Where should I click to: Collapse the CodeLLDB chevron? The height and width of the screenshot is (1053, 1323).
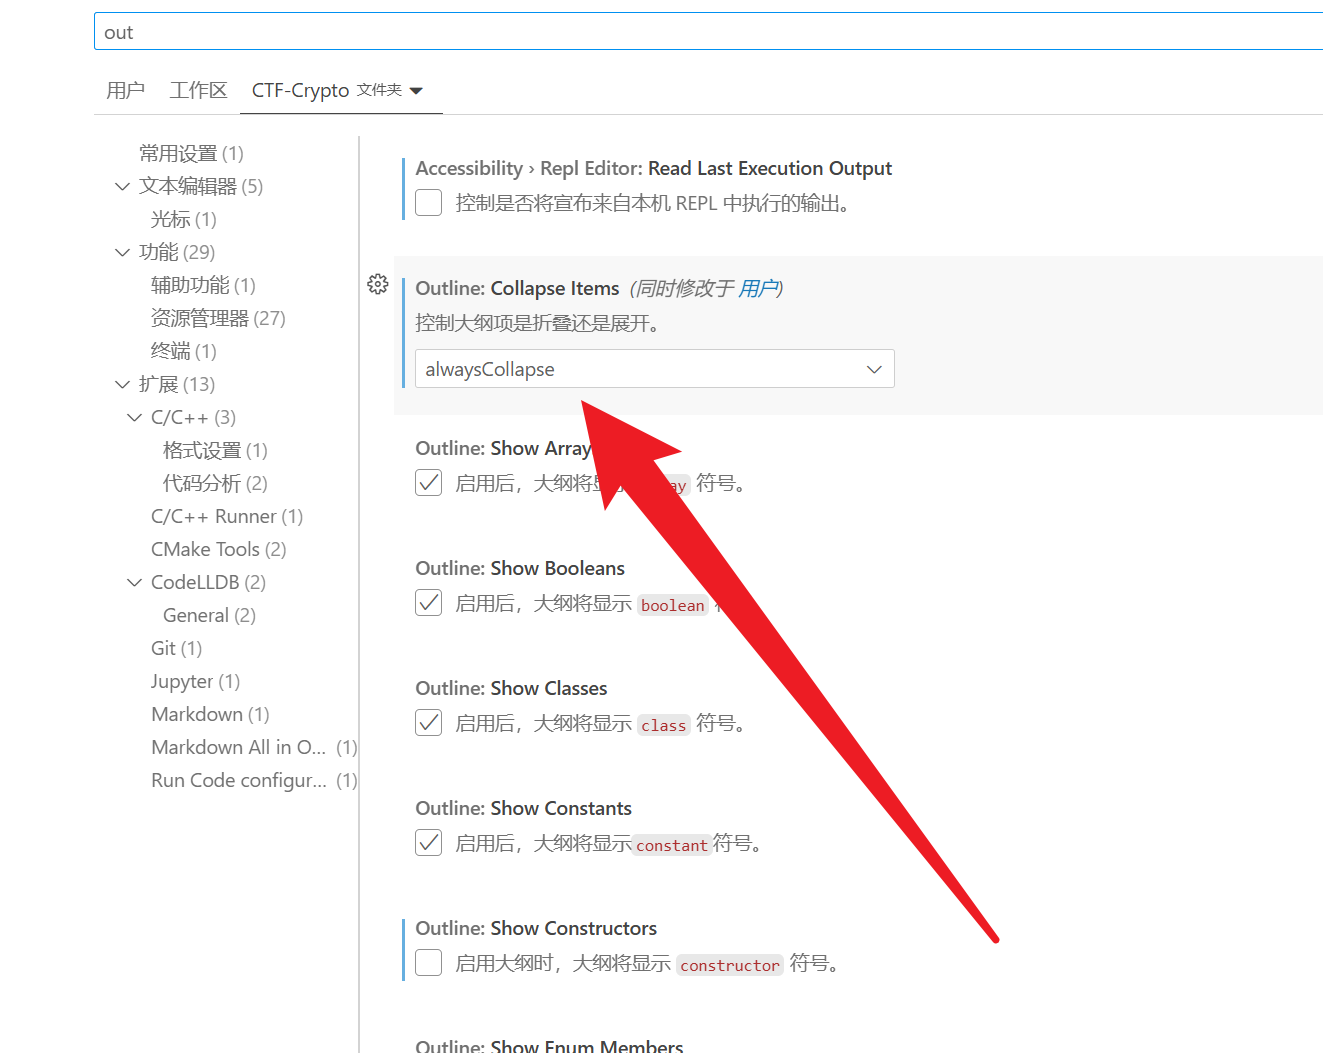[x=135, y=583]
